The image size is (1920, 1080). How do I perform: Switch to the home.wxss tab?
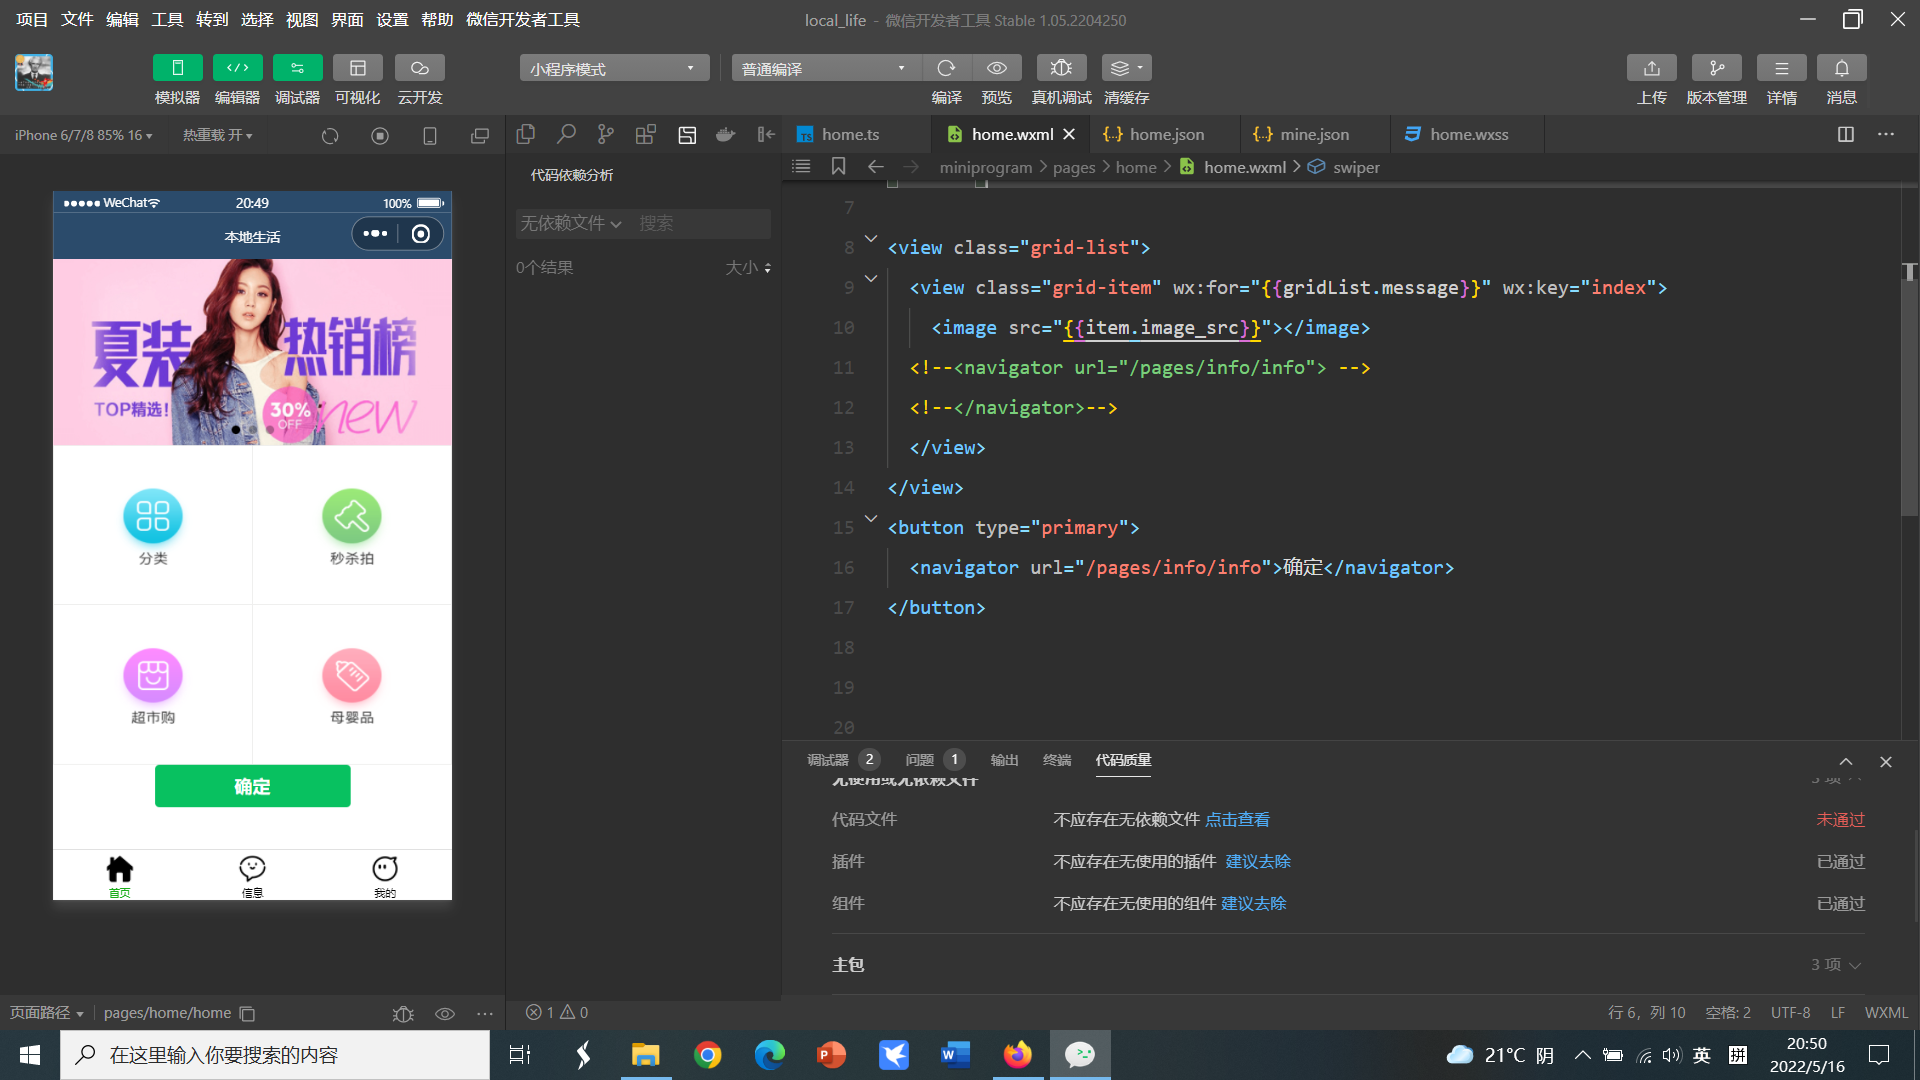click(1468, 134)
